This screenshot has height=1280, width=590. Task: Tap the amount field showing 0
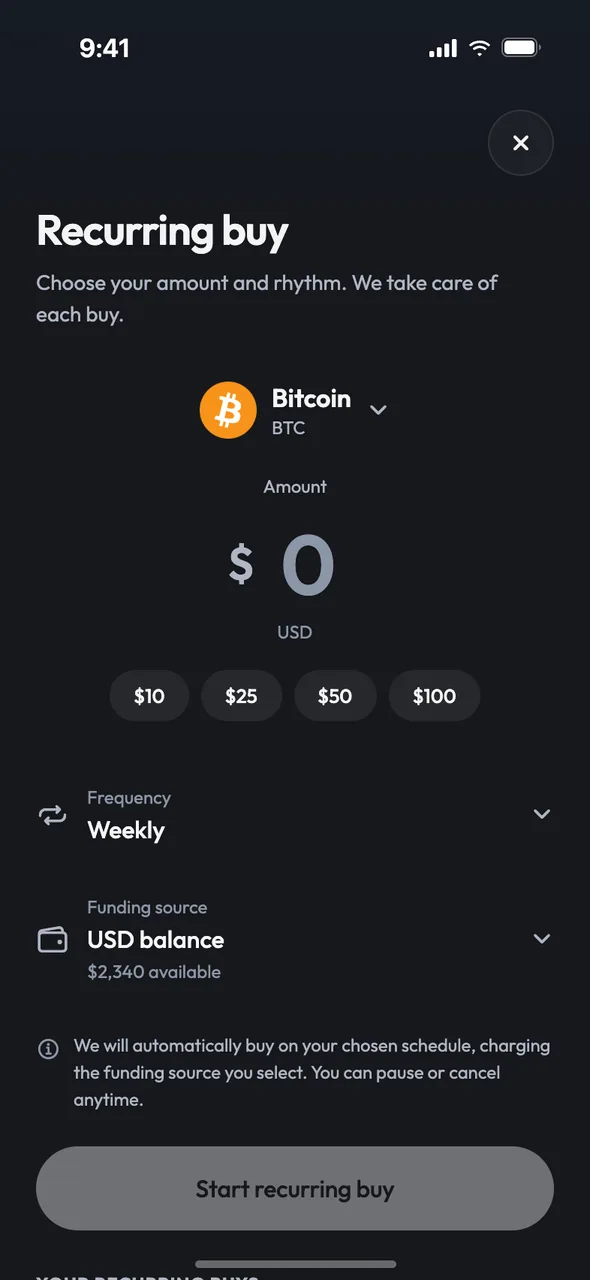point(307,566)
